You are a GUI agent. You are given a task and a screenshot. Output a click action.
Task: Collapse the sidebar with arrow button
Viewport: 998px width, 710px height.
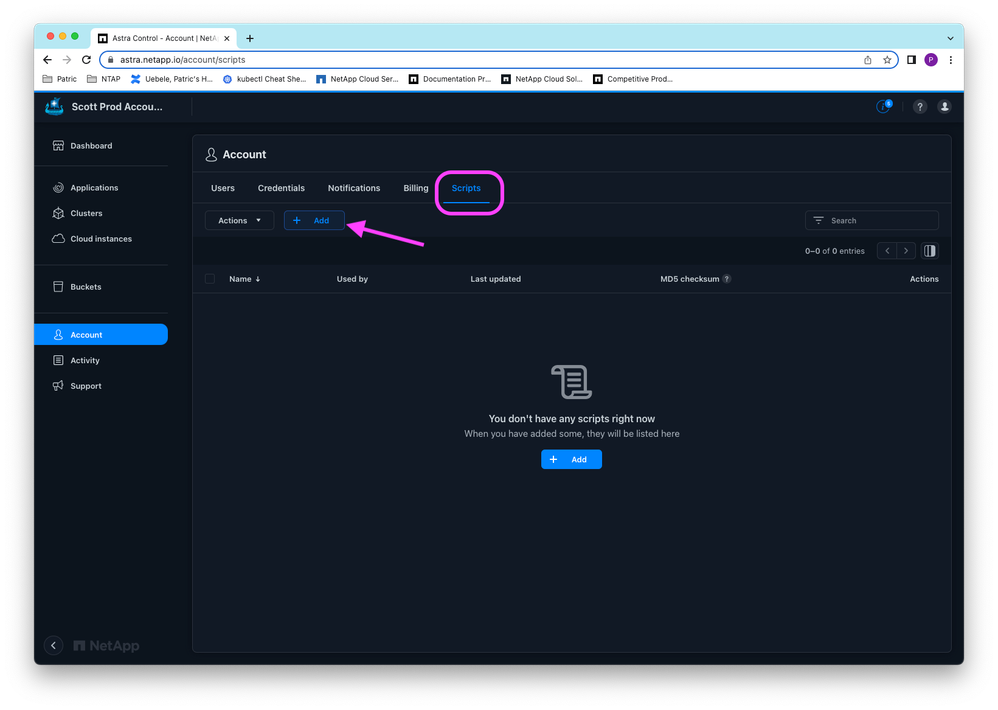[x=53, y=645]
